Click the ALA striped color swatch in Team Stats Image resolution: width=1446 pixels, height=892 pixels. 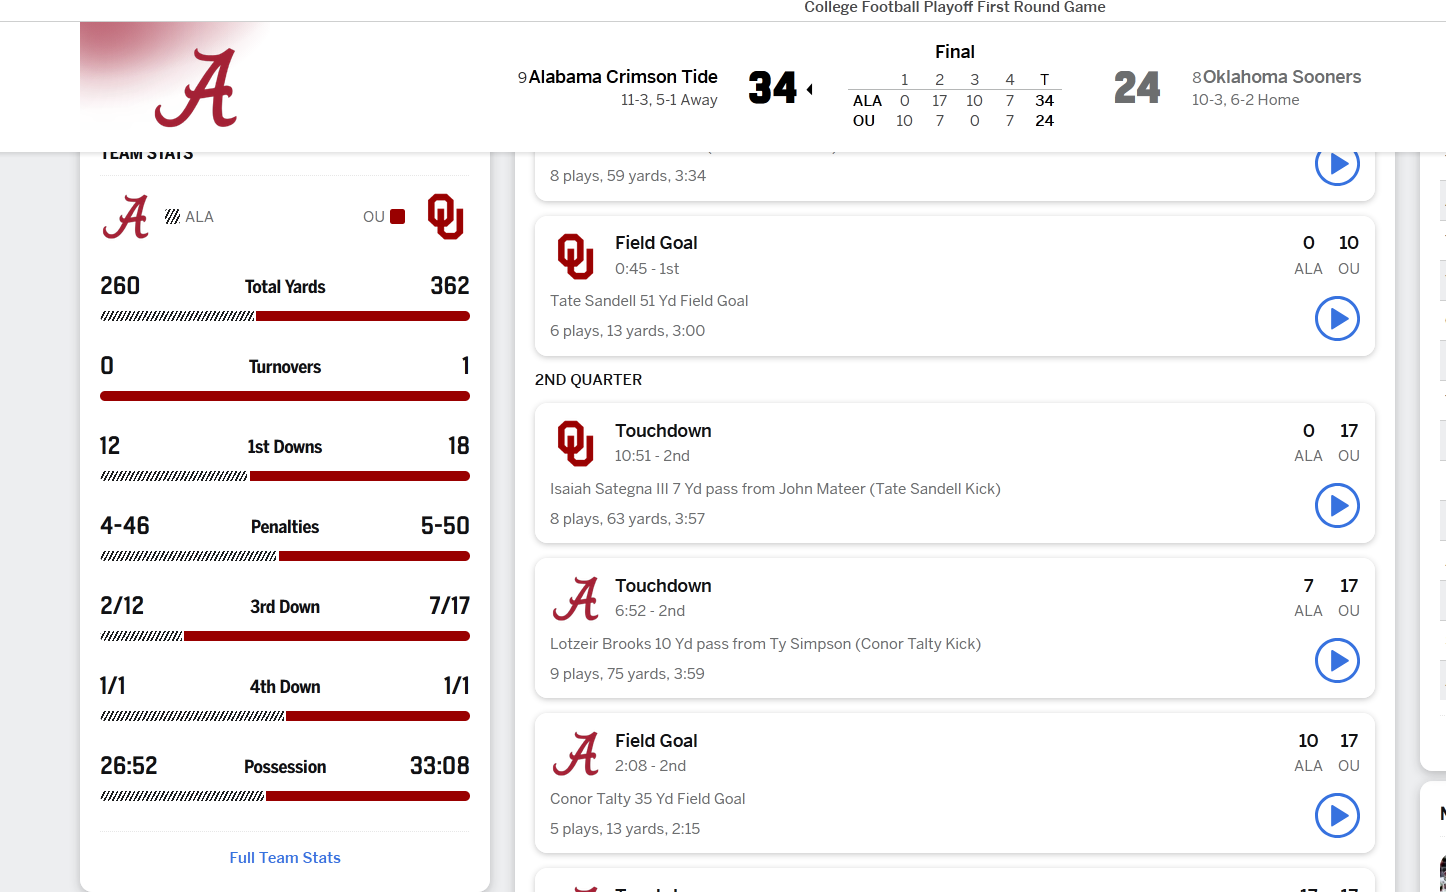[x=173, y=216]
